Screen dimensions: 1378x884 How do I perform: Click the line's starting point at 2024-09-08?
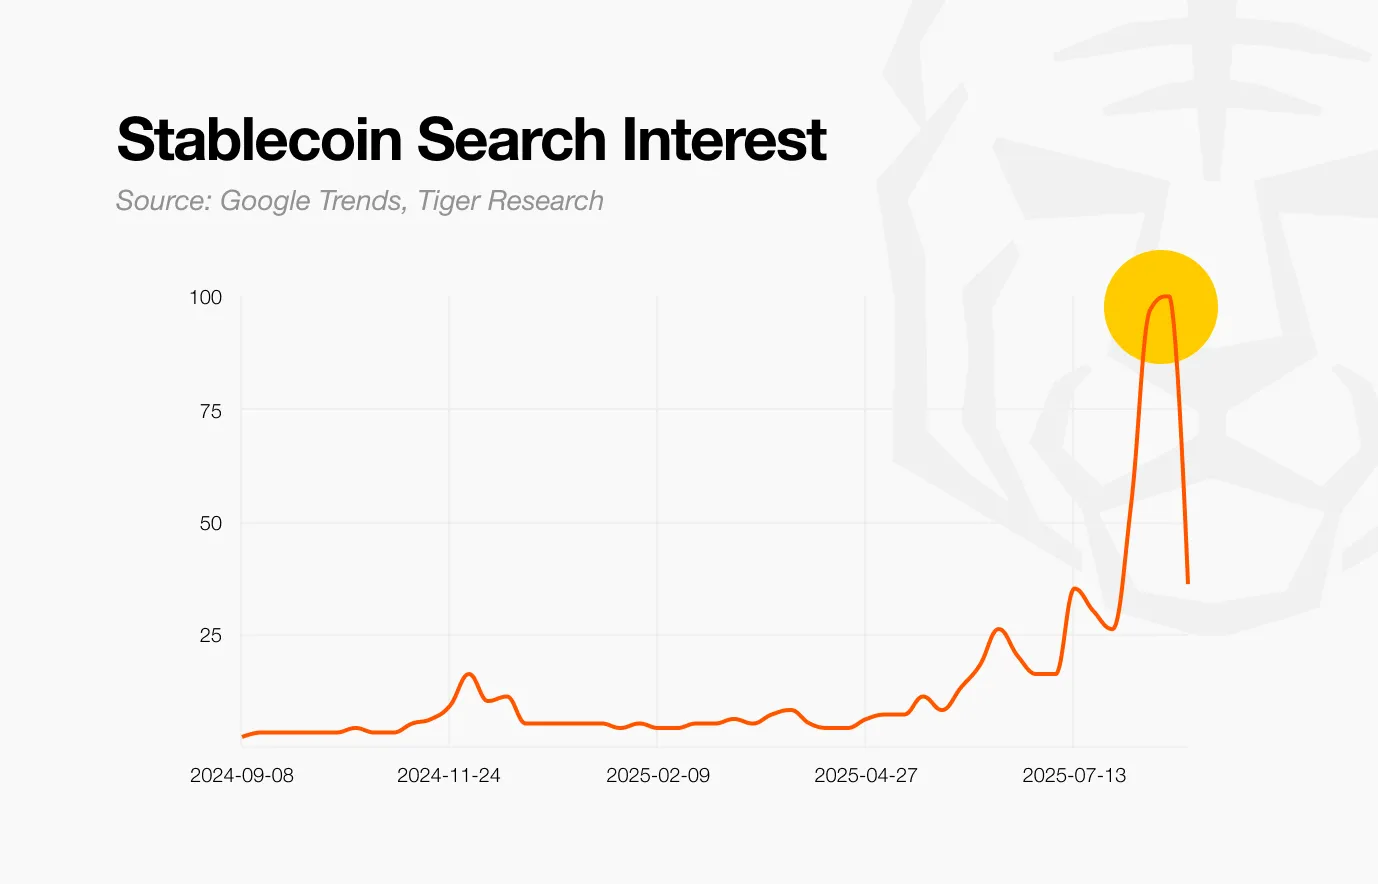click(x=242, y=737)
